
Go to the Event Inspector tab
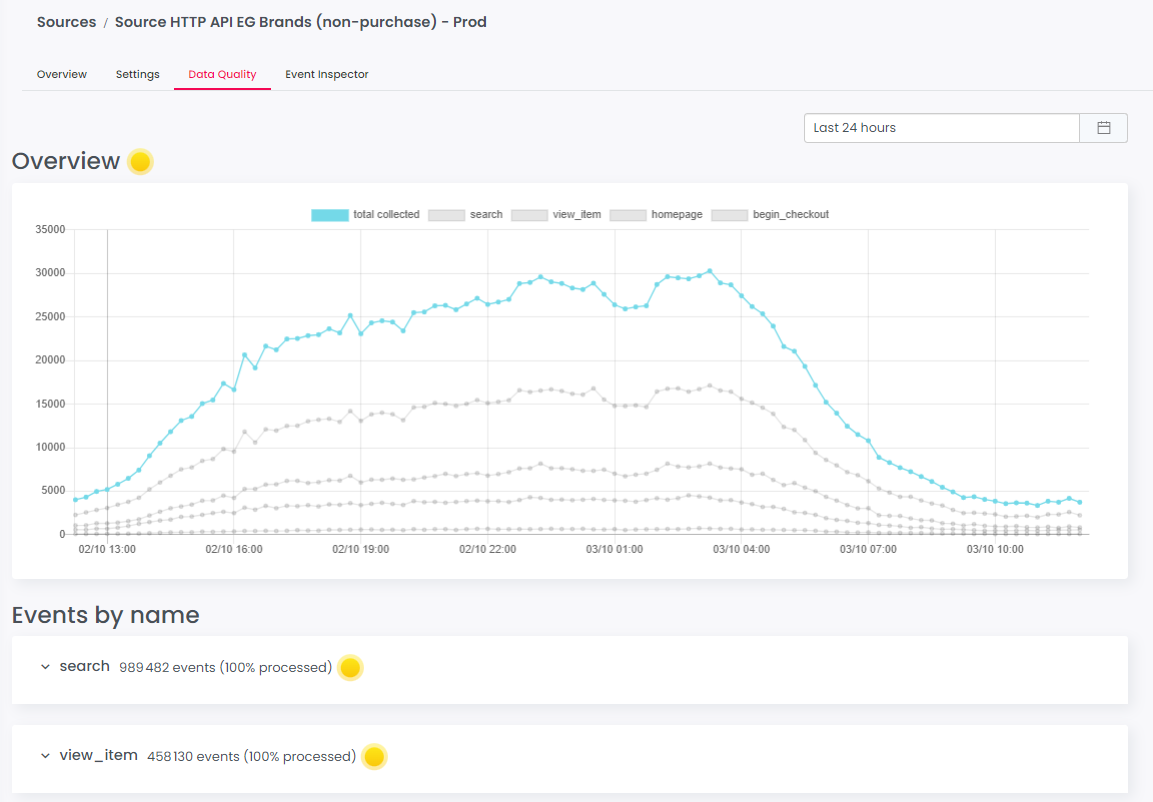point(326,75)
